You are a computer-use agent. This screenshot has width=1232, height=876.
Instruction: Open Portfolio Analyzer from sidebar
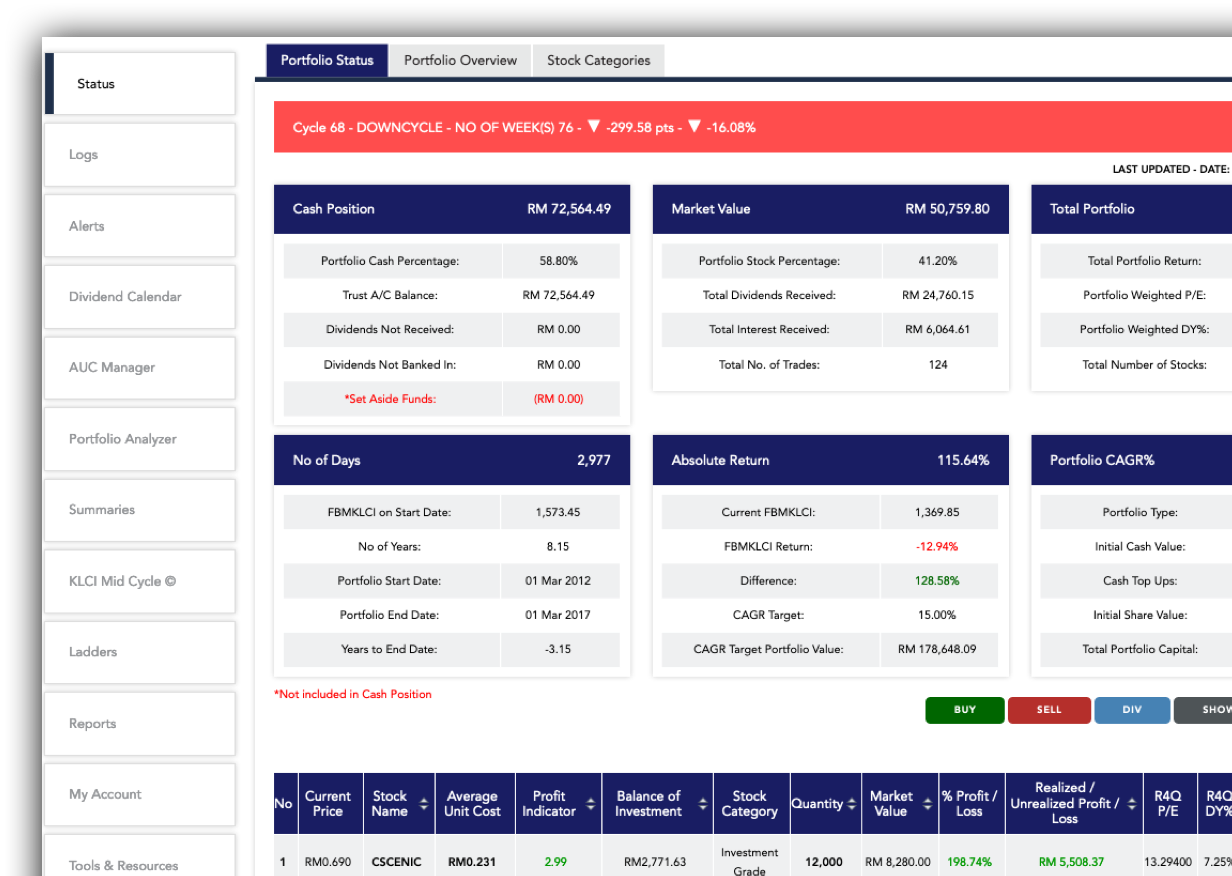point(140,439)
